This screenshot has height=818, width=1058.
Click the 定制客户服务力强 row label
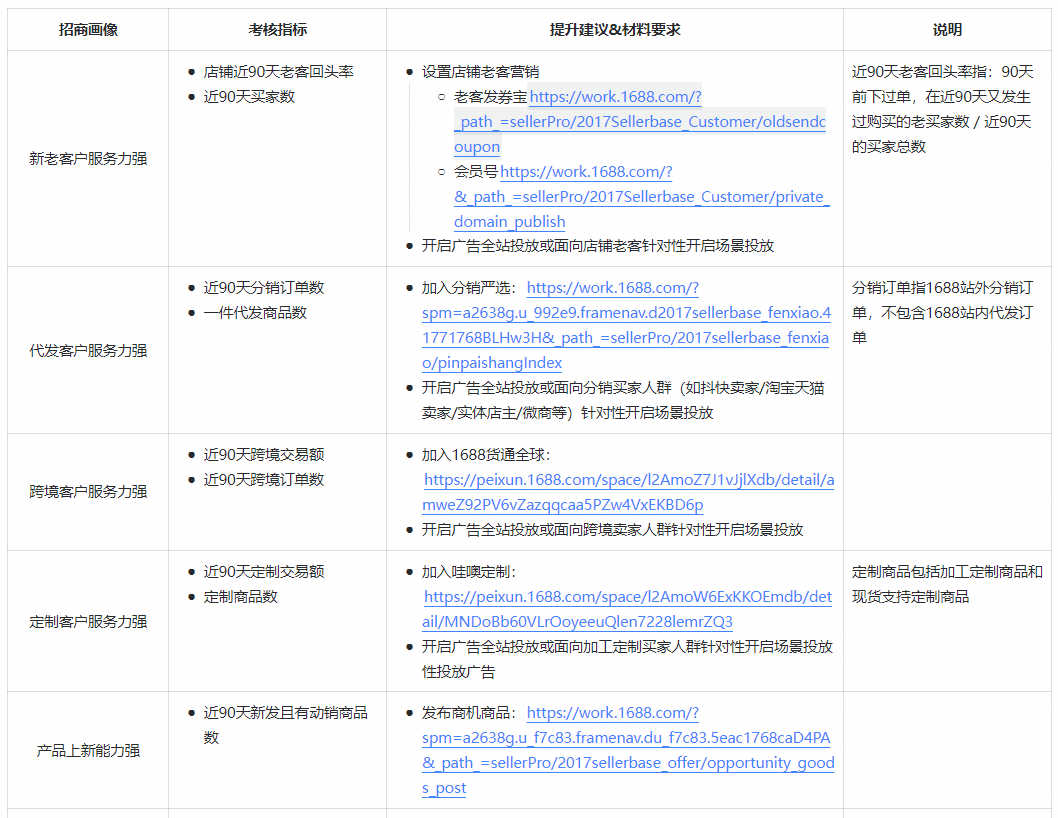[88, 622]
